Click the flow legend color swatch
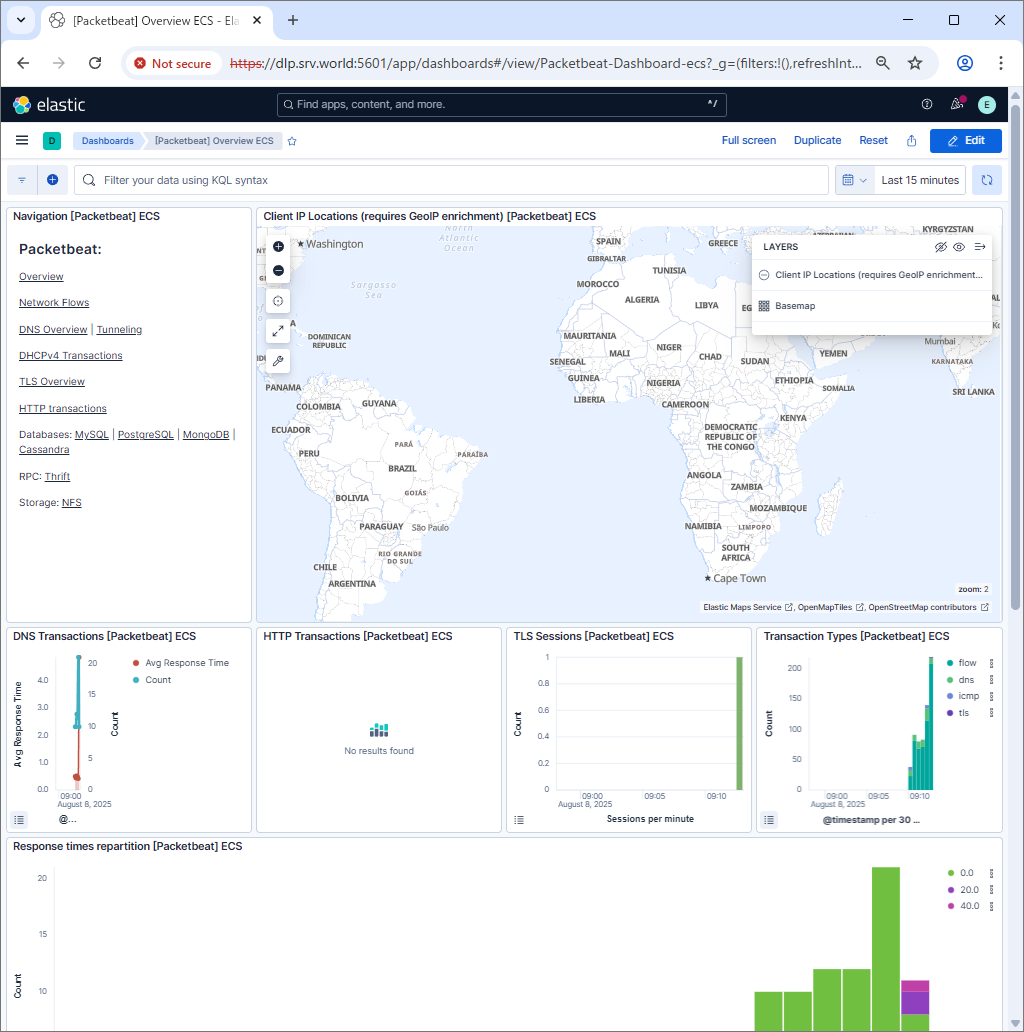This screenshot has width=1024, height=1032. tap(948, 663)
